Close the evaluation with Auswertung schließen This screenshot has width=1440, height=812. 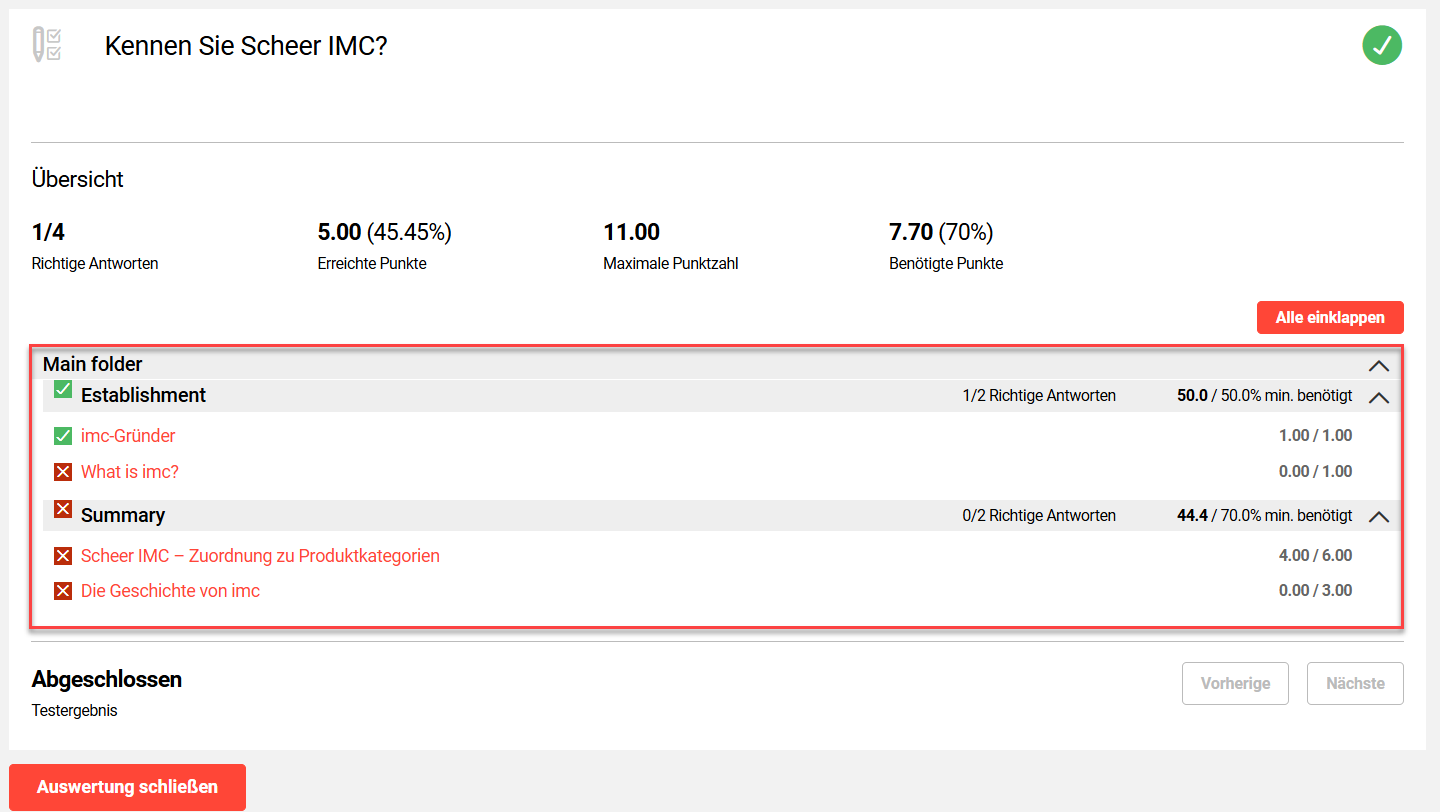127,787
